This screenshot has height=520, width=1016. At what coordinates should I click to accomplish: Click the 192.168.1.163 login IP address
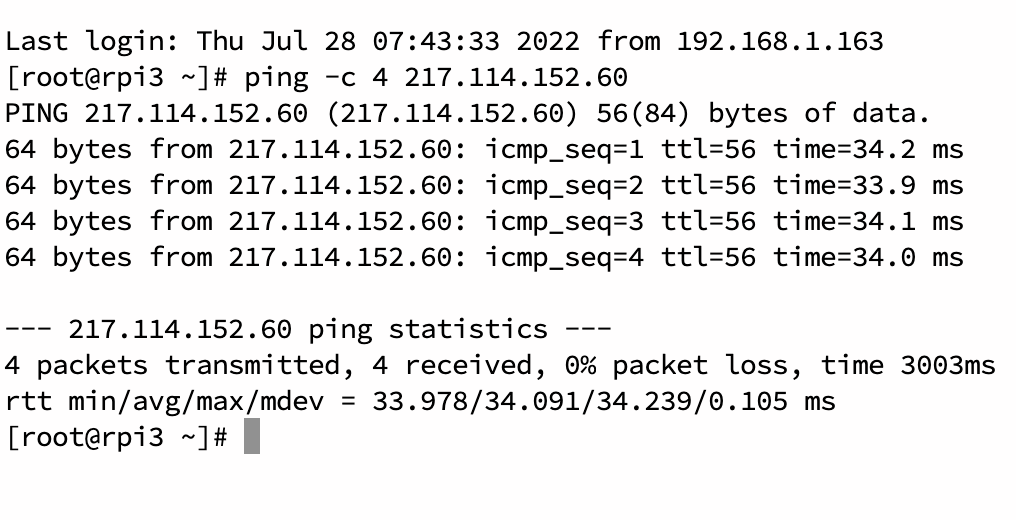pyautogui.click(x=780, y=41)
